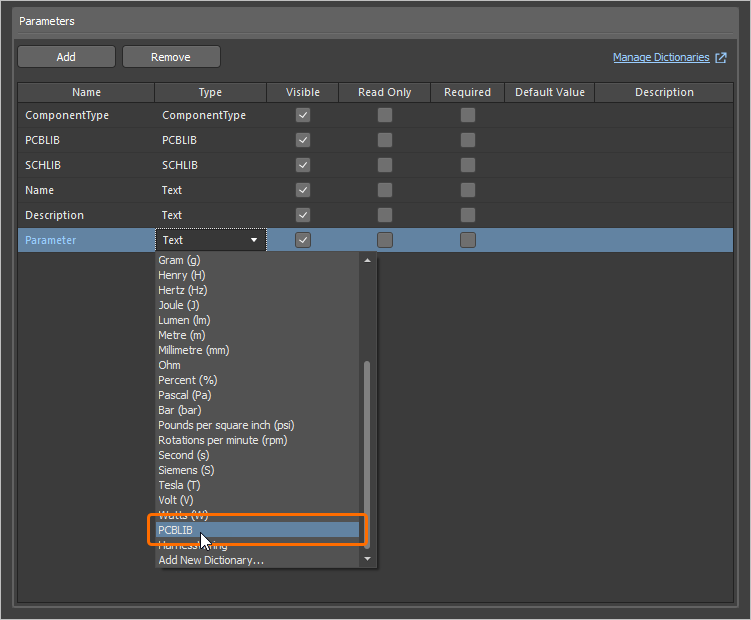The width and height of the screenshot is (751, 620).
Task: Click Type cell of SCHLIB row
Action: [210, 165]
